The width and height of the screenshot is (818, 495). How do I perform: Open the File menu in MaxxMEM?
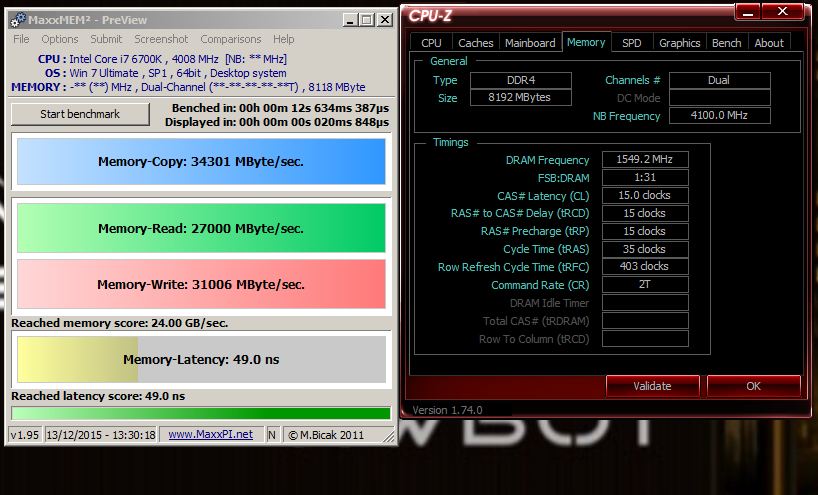click(x=21, y=39)
